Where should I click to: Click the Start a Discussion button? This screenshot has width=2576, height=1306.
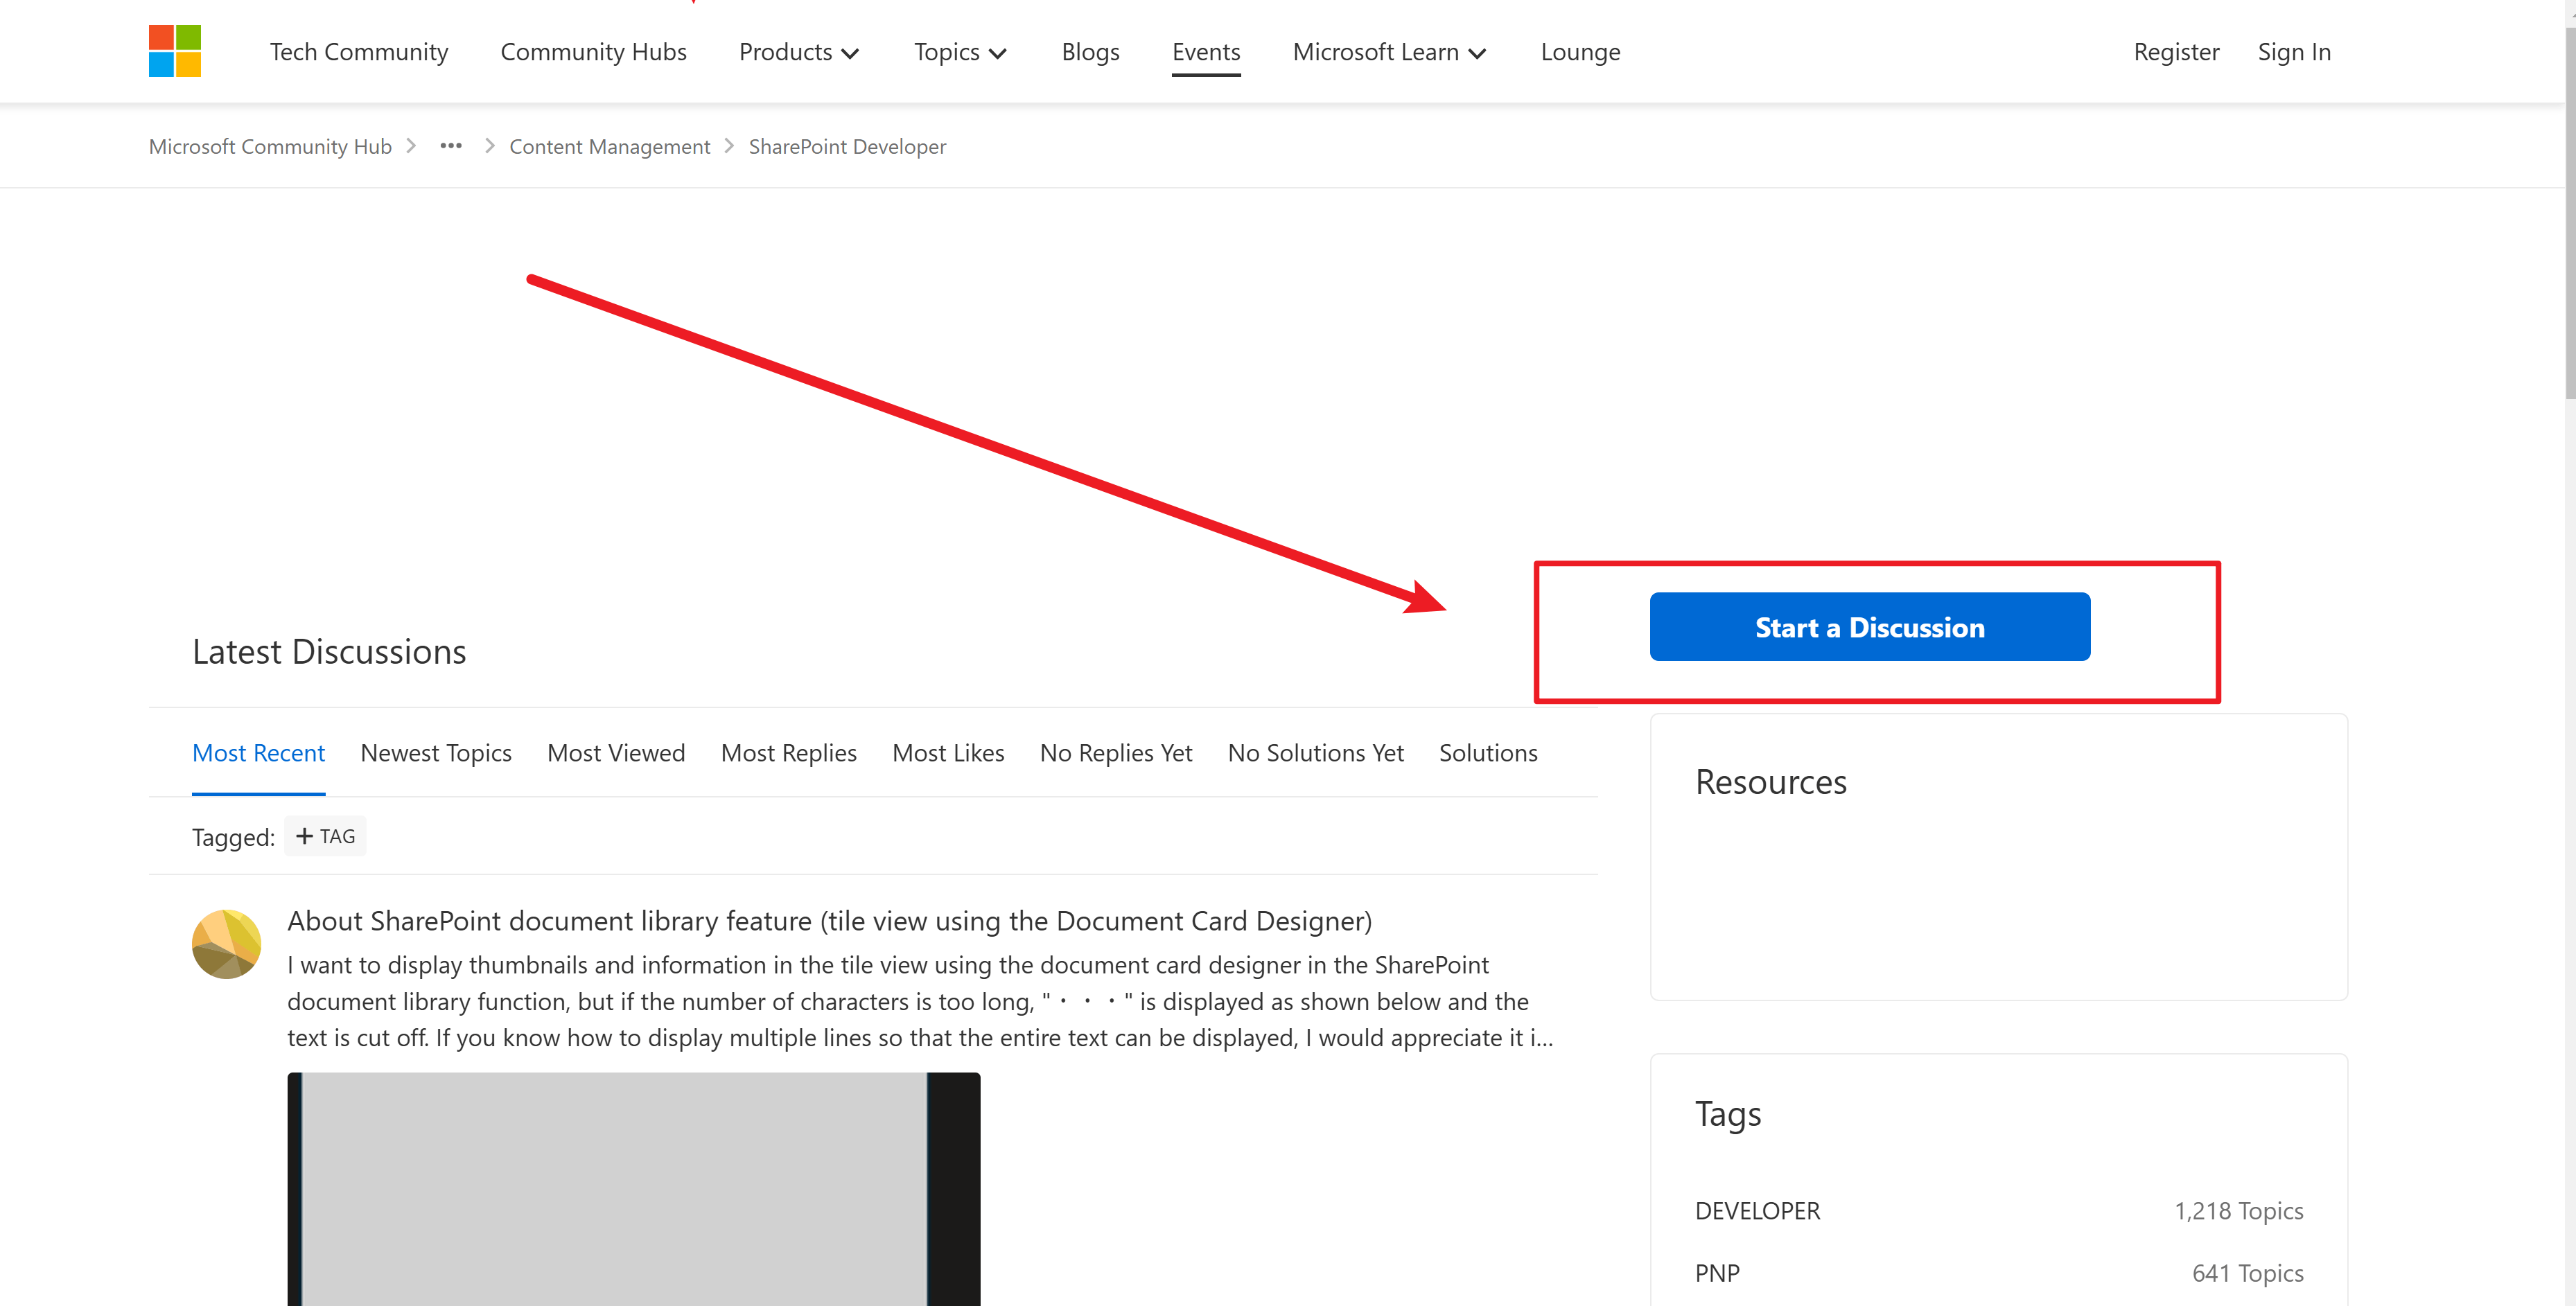pos(1870,627)
